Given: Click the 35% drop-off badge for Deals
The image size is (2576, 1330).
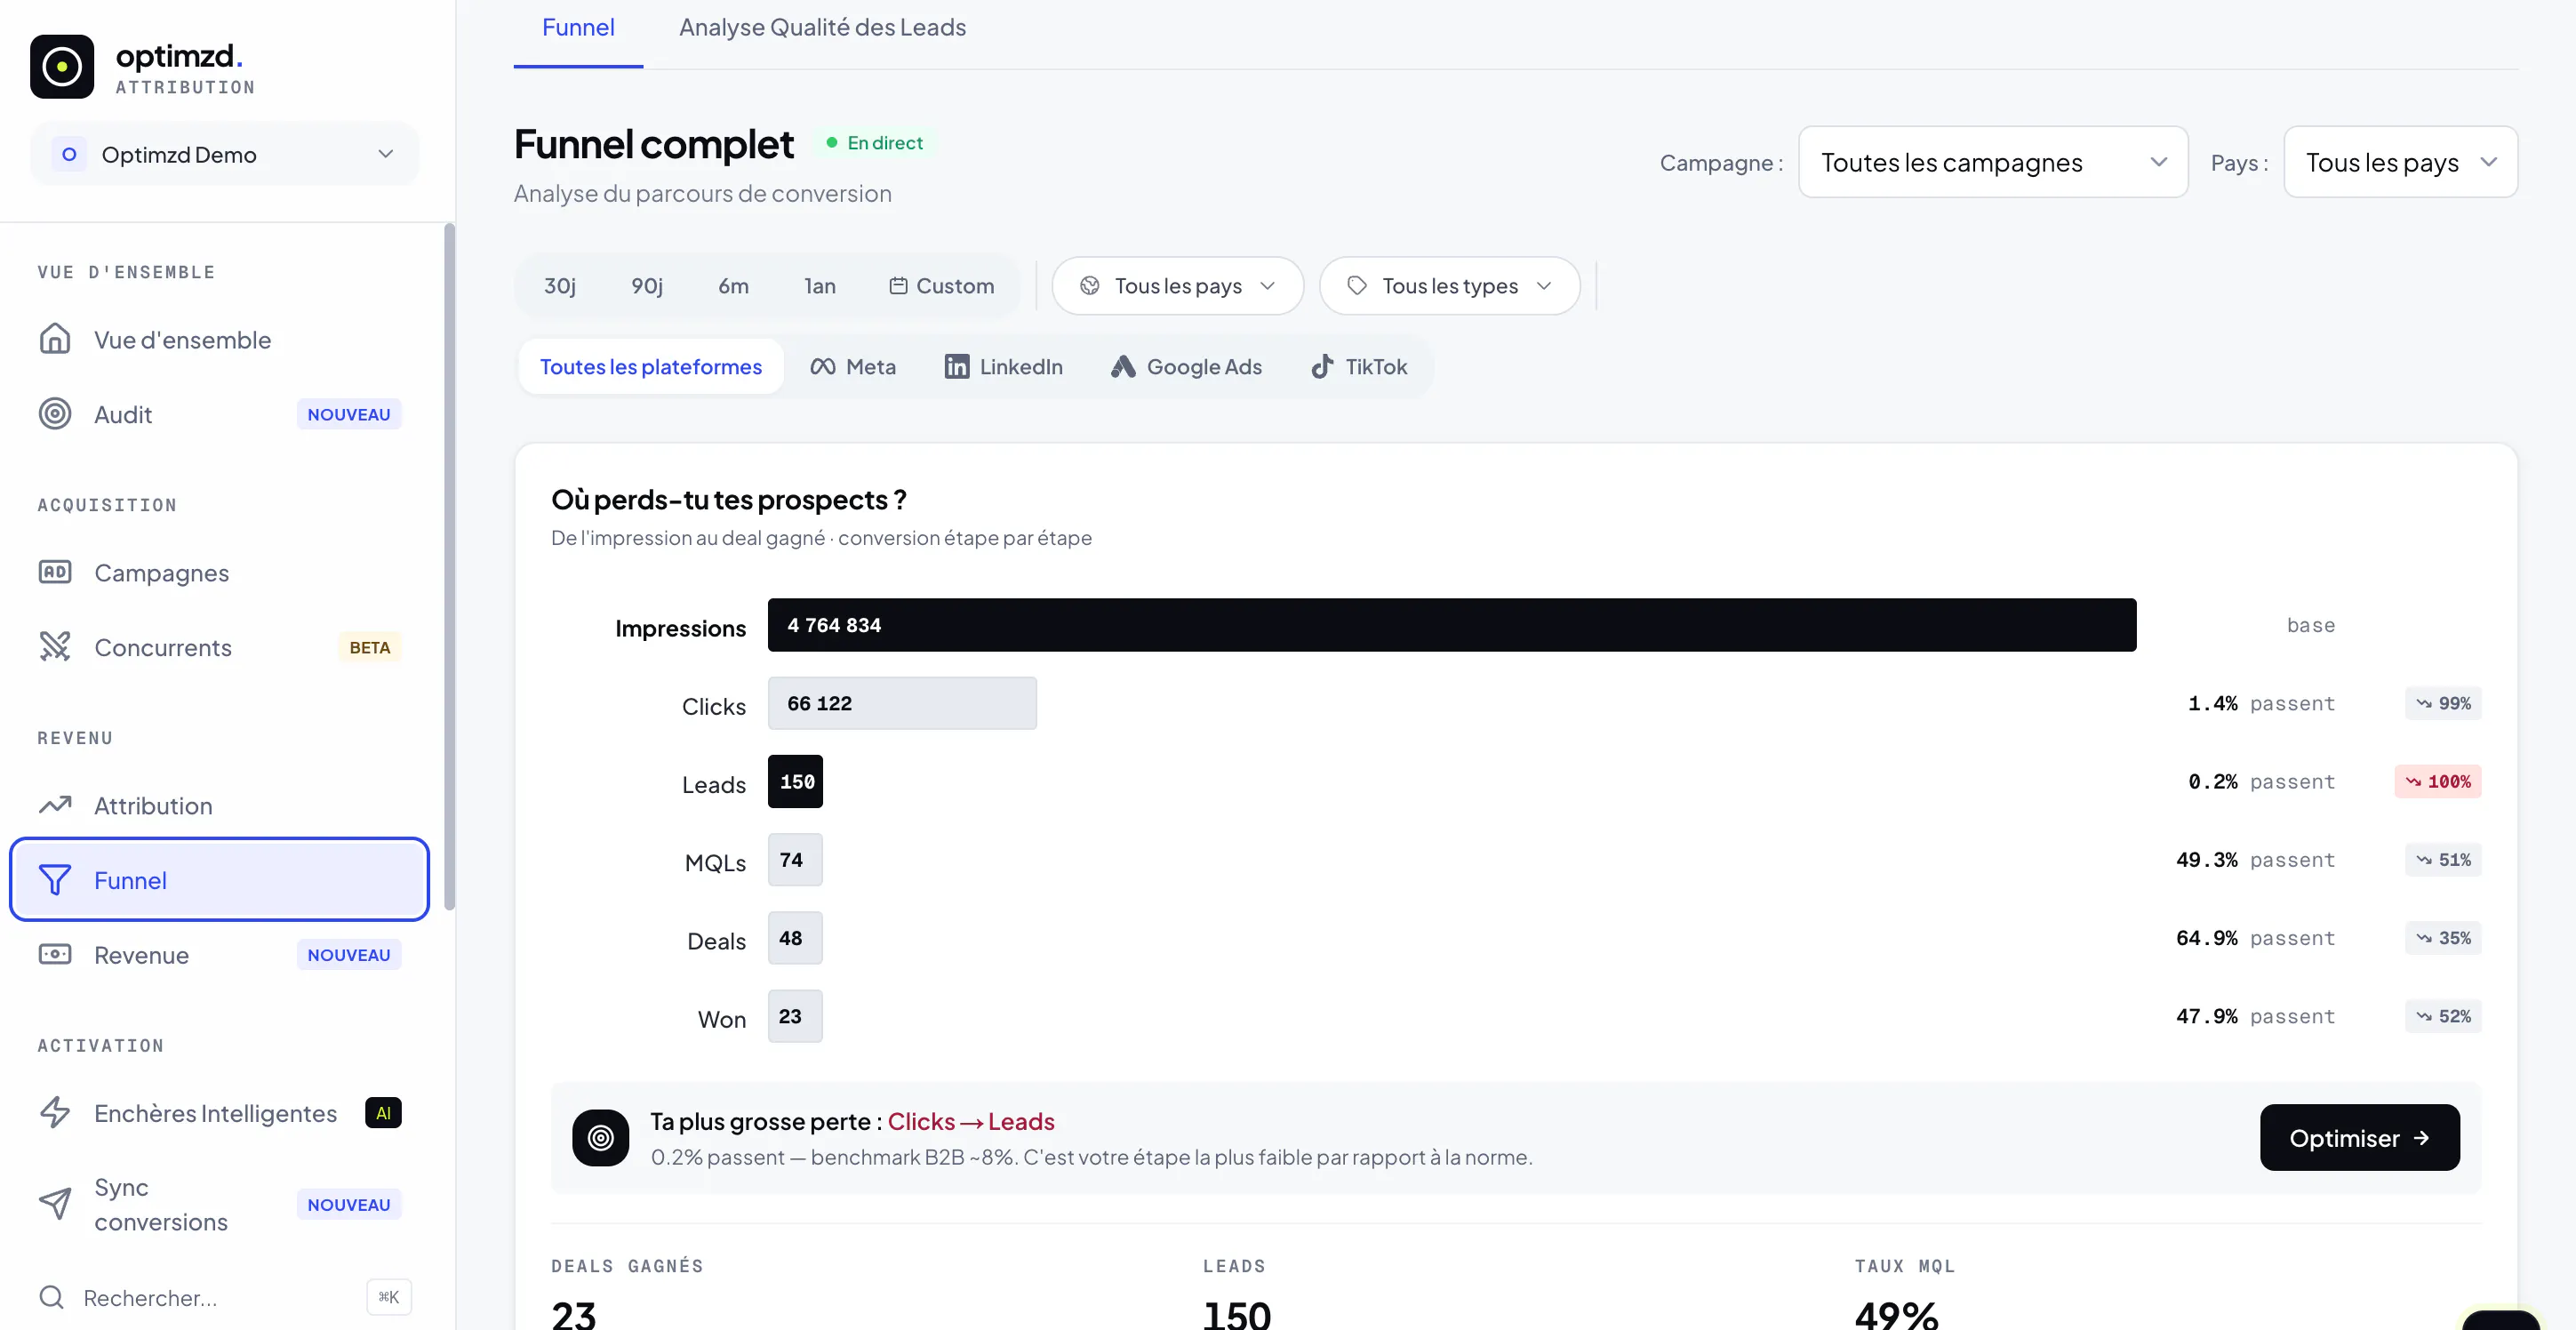Looking at the screenshot, I should [x=2443, y=938].
